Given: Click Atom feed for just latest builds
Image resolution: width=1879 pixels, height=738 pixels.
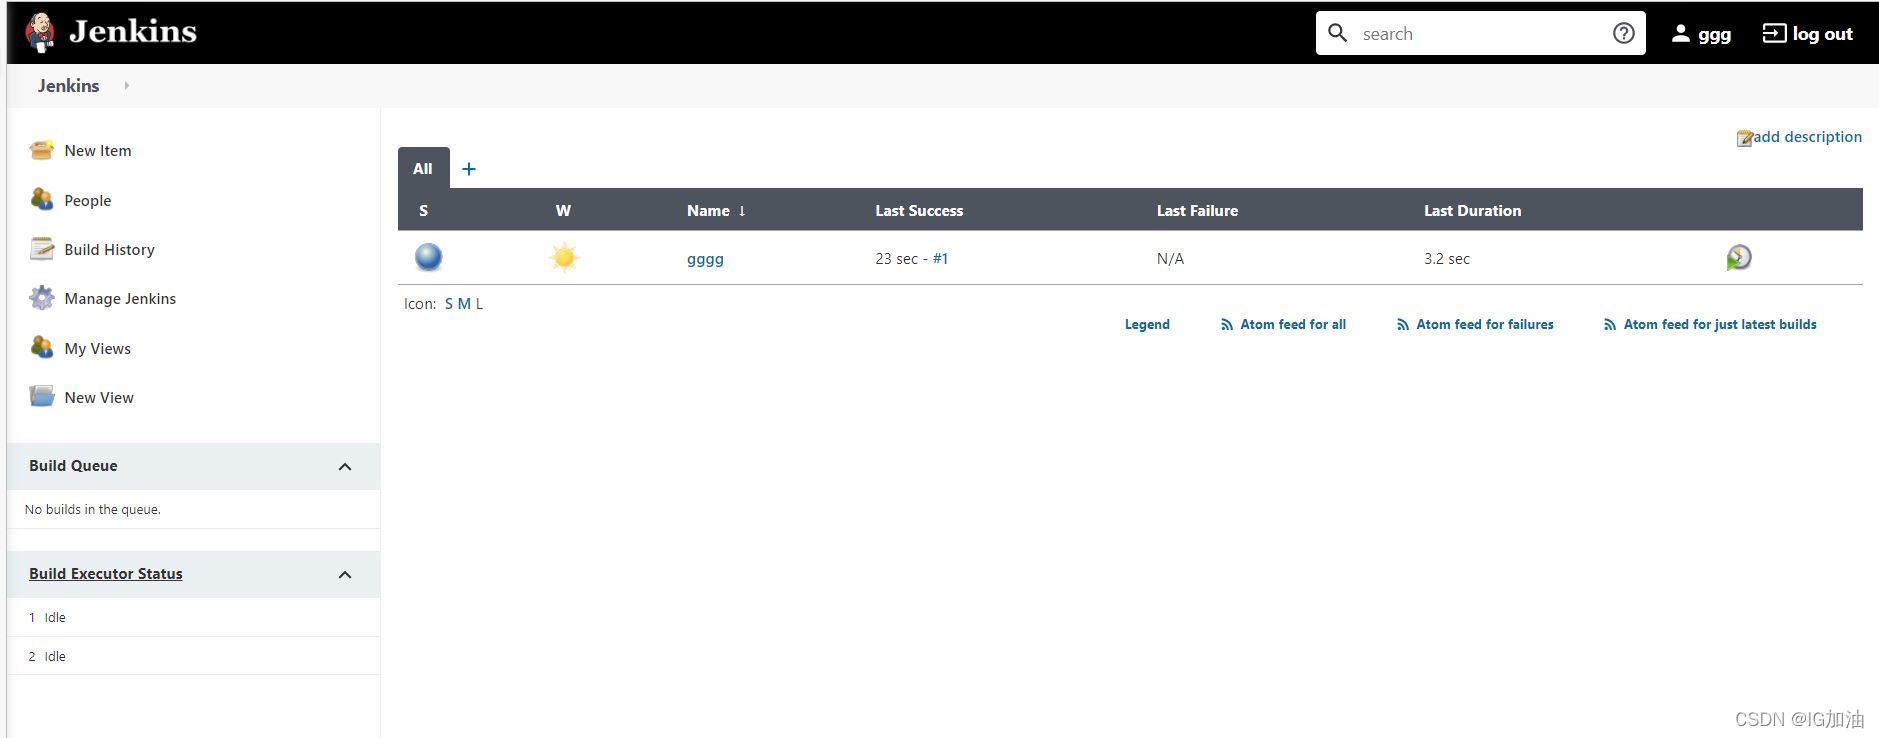Looking at the screenshot, I should pyautogui.click(x=1720, y=324).
